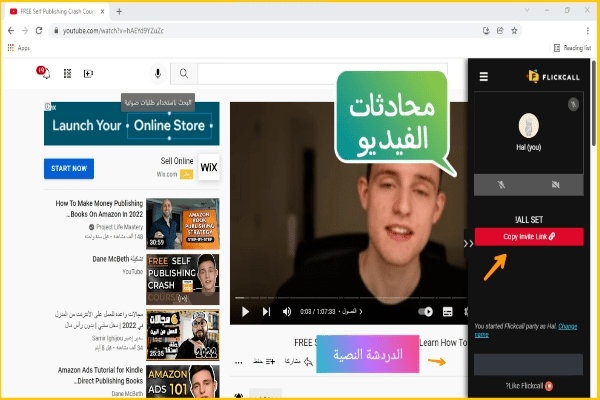Open Amazon Book Publishing Strategy thumbnail
This screenshot has width=600, height=400.
click(183, 224)
